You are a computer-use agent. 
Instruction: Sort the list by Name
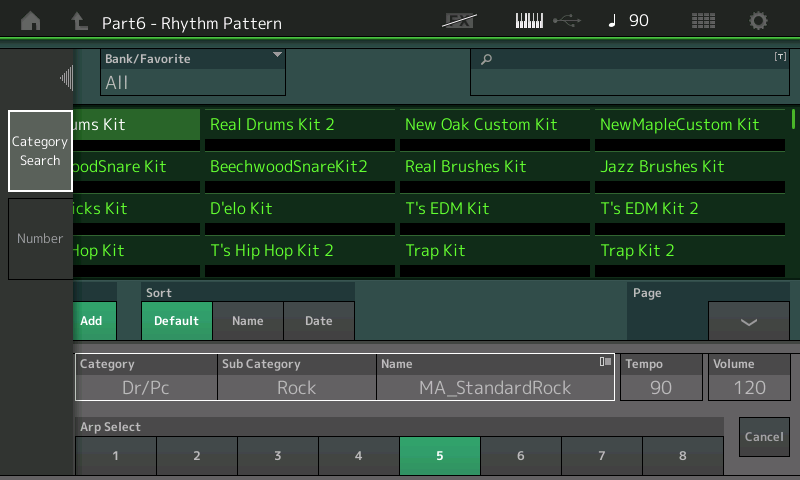click(247, 321)
